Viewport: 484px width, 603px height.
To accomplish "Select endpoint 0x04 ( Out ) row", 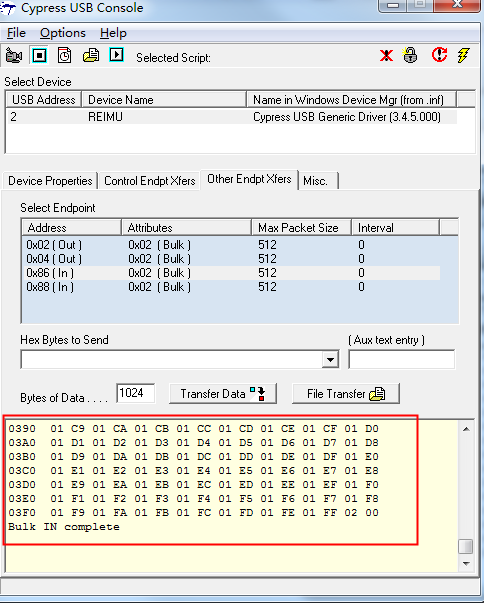I will tap(232, 259).
